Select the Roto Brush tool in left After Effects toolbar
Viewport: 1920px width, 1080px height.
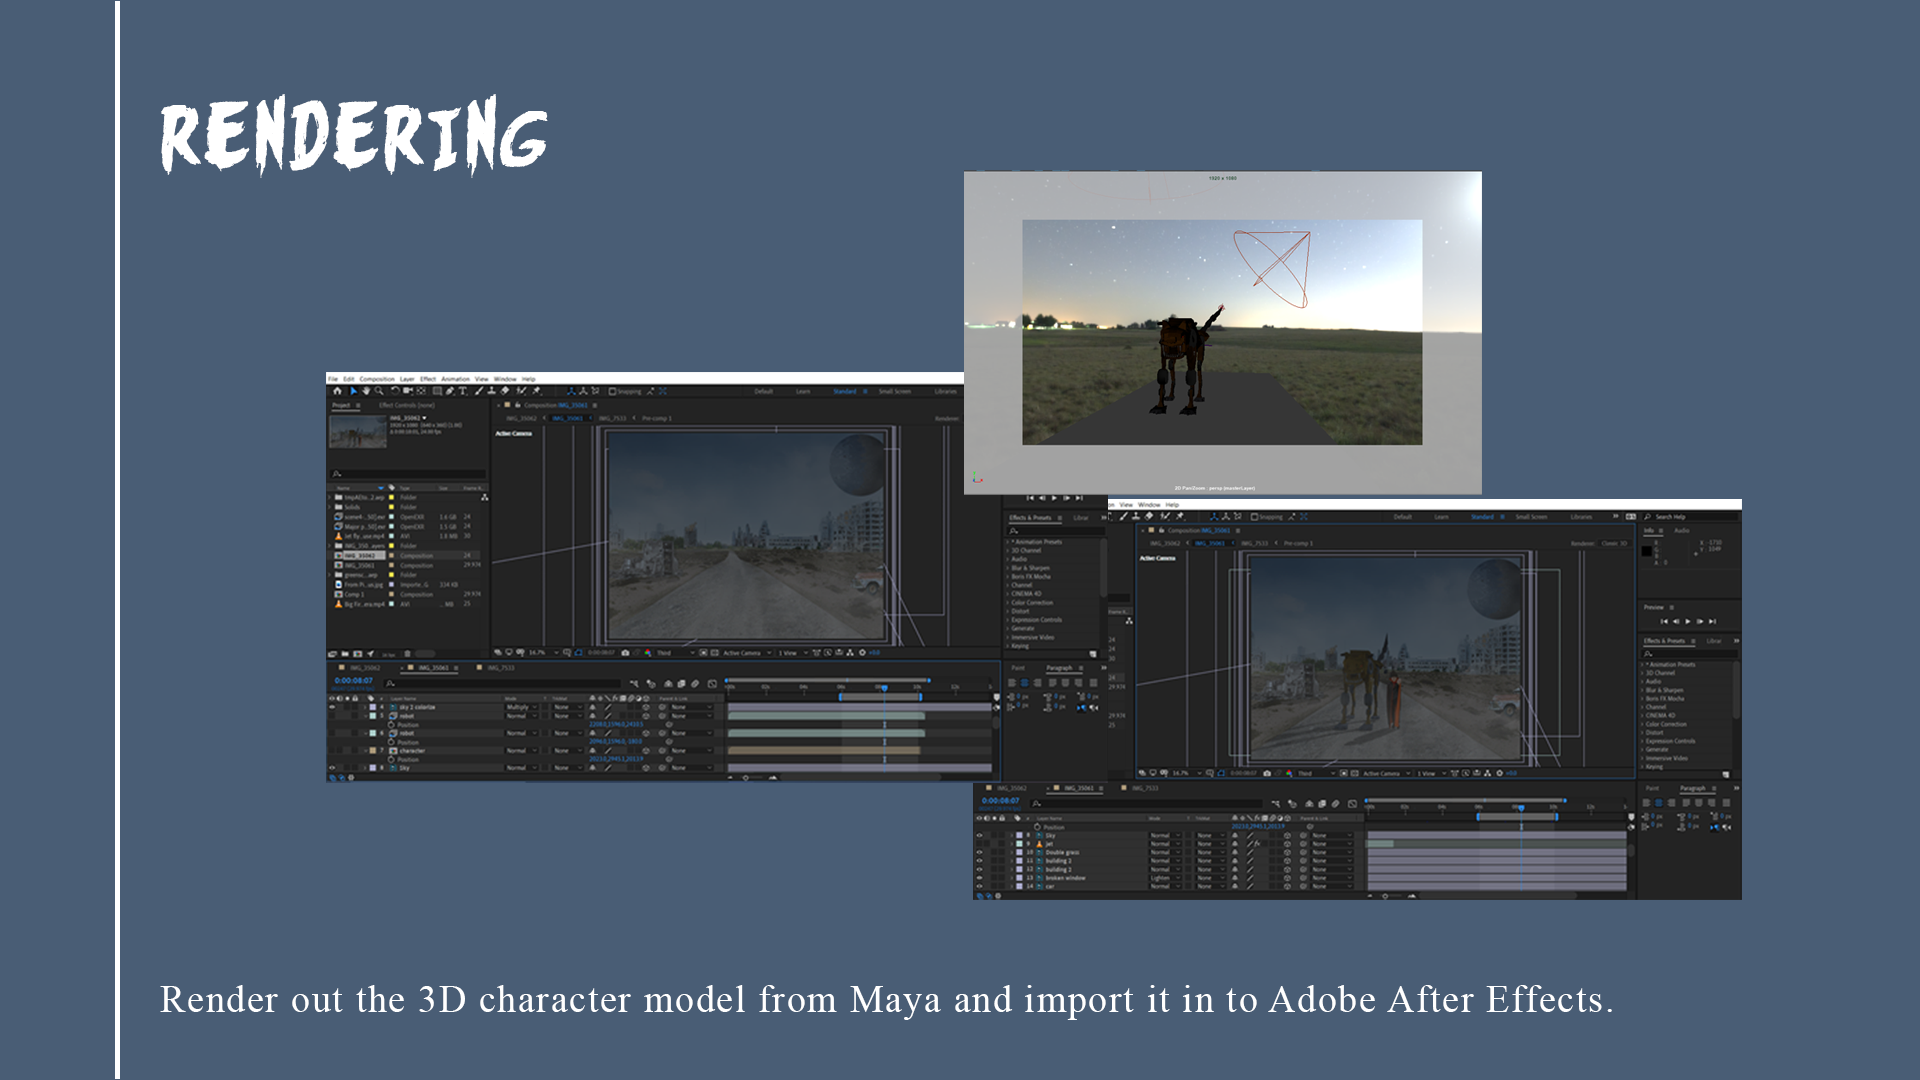(521, 391)
